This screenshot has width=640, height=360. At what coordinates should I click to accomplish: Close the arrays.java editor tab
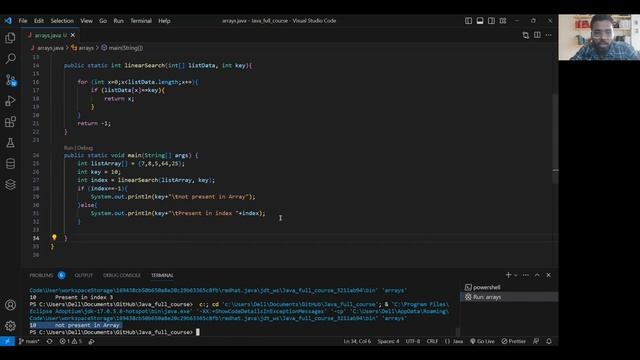(73, 35)
